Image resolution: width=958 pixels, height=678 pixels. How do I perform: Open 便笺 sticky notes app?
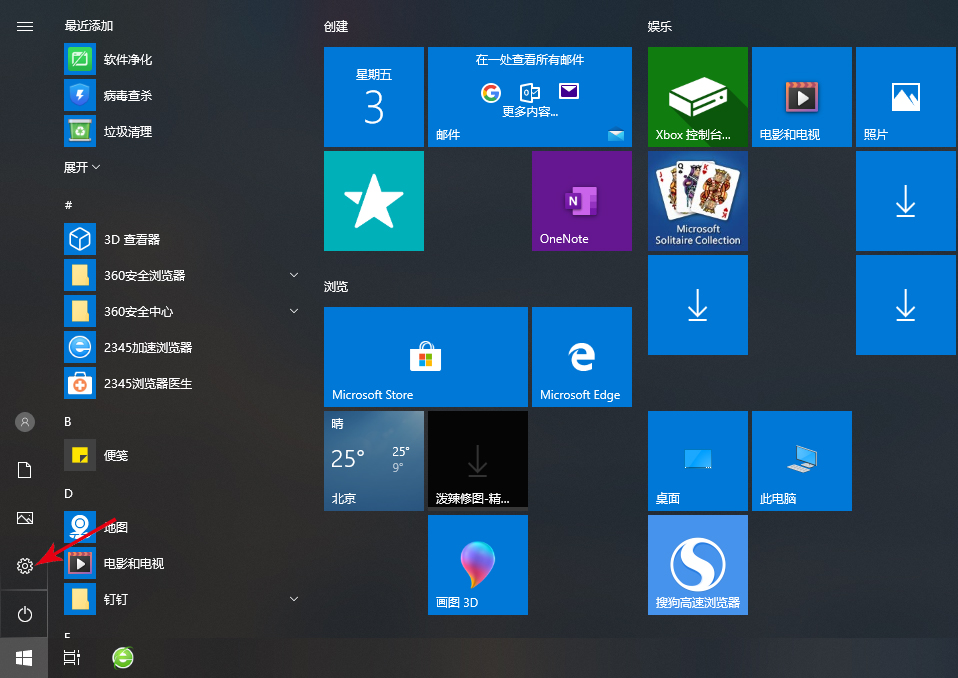coord(182,455)
